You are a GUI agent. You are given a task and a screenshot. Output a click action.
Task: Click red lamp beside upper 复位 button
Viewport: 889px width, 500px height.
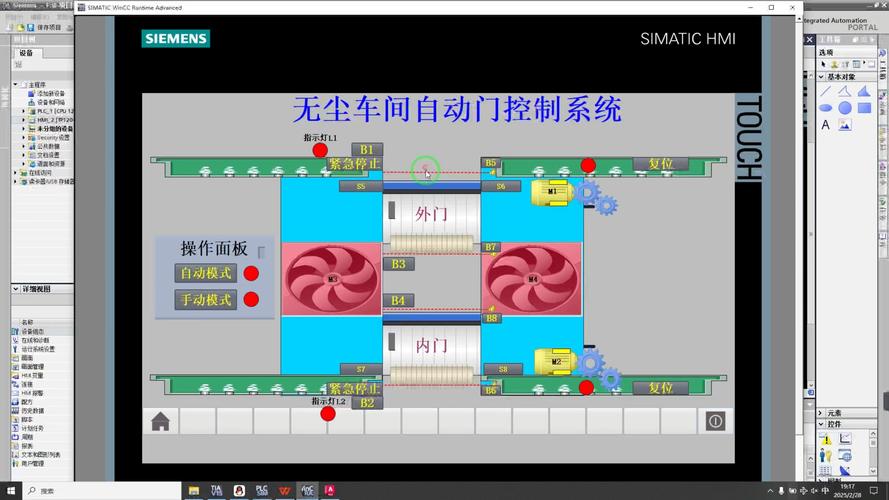(x=588, y=165)
